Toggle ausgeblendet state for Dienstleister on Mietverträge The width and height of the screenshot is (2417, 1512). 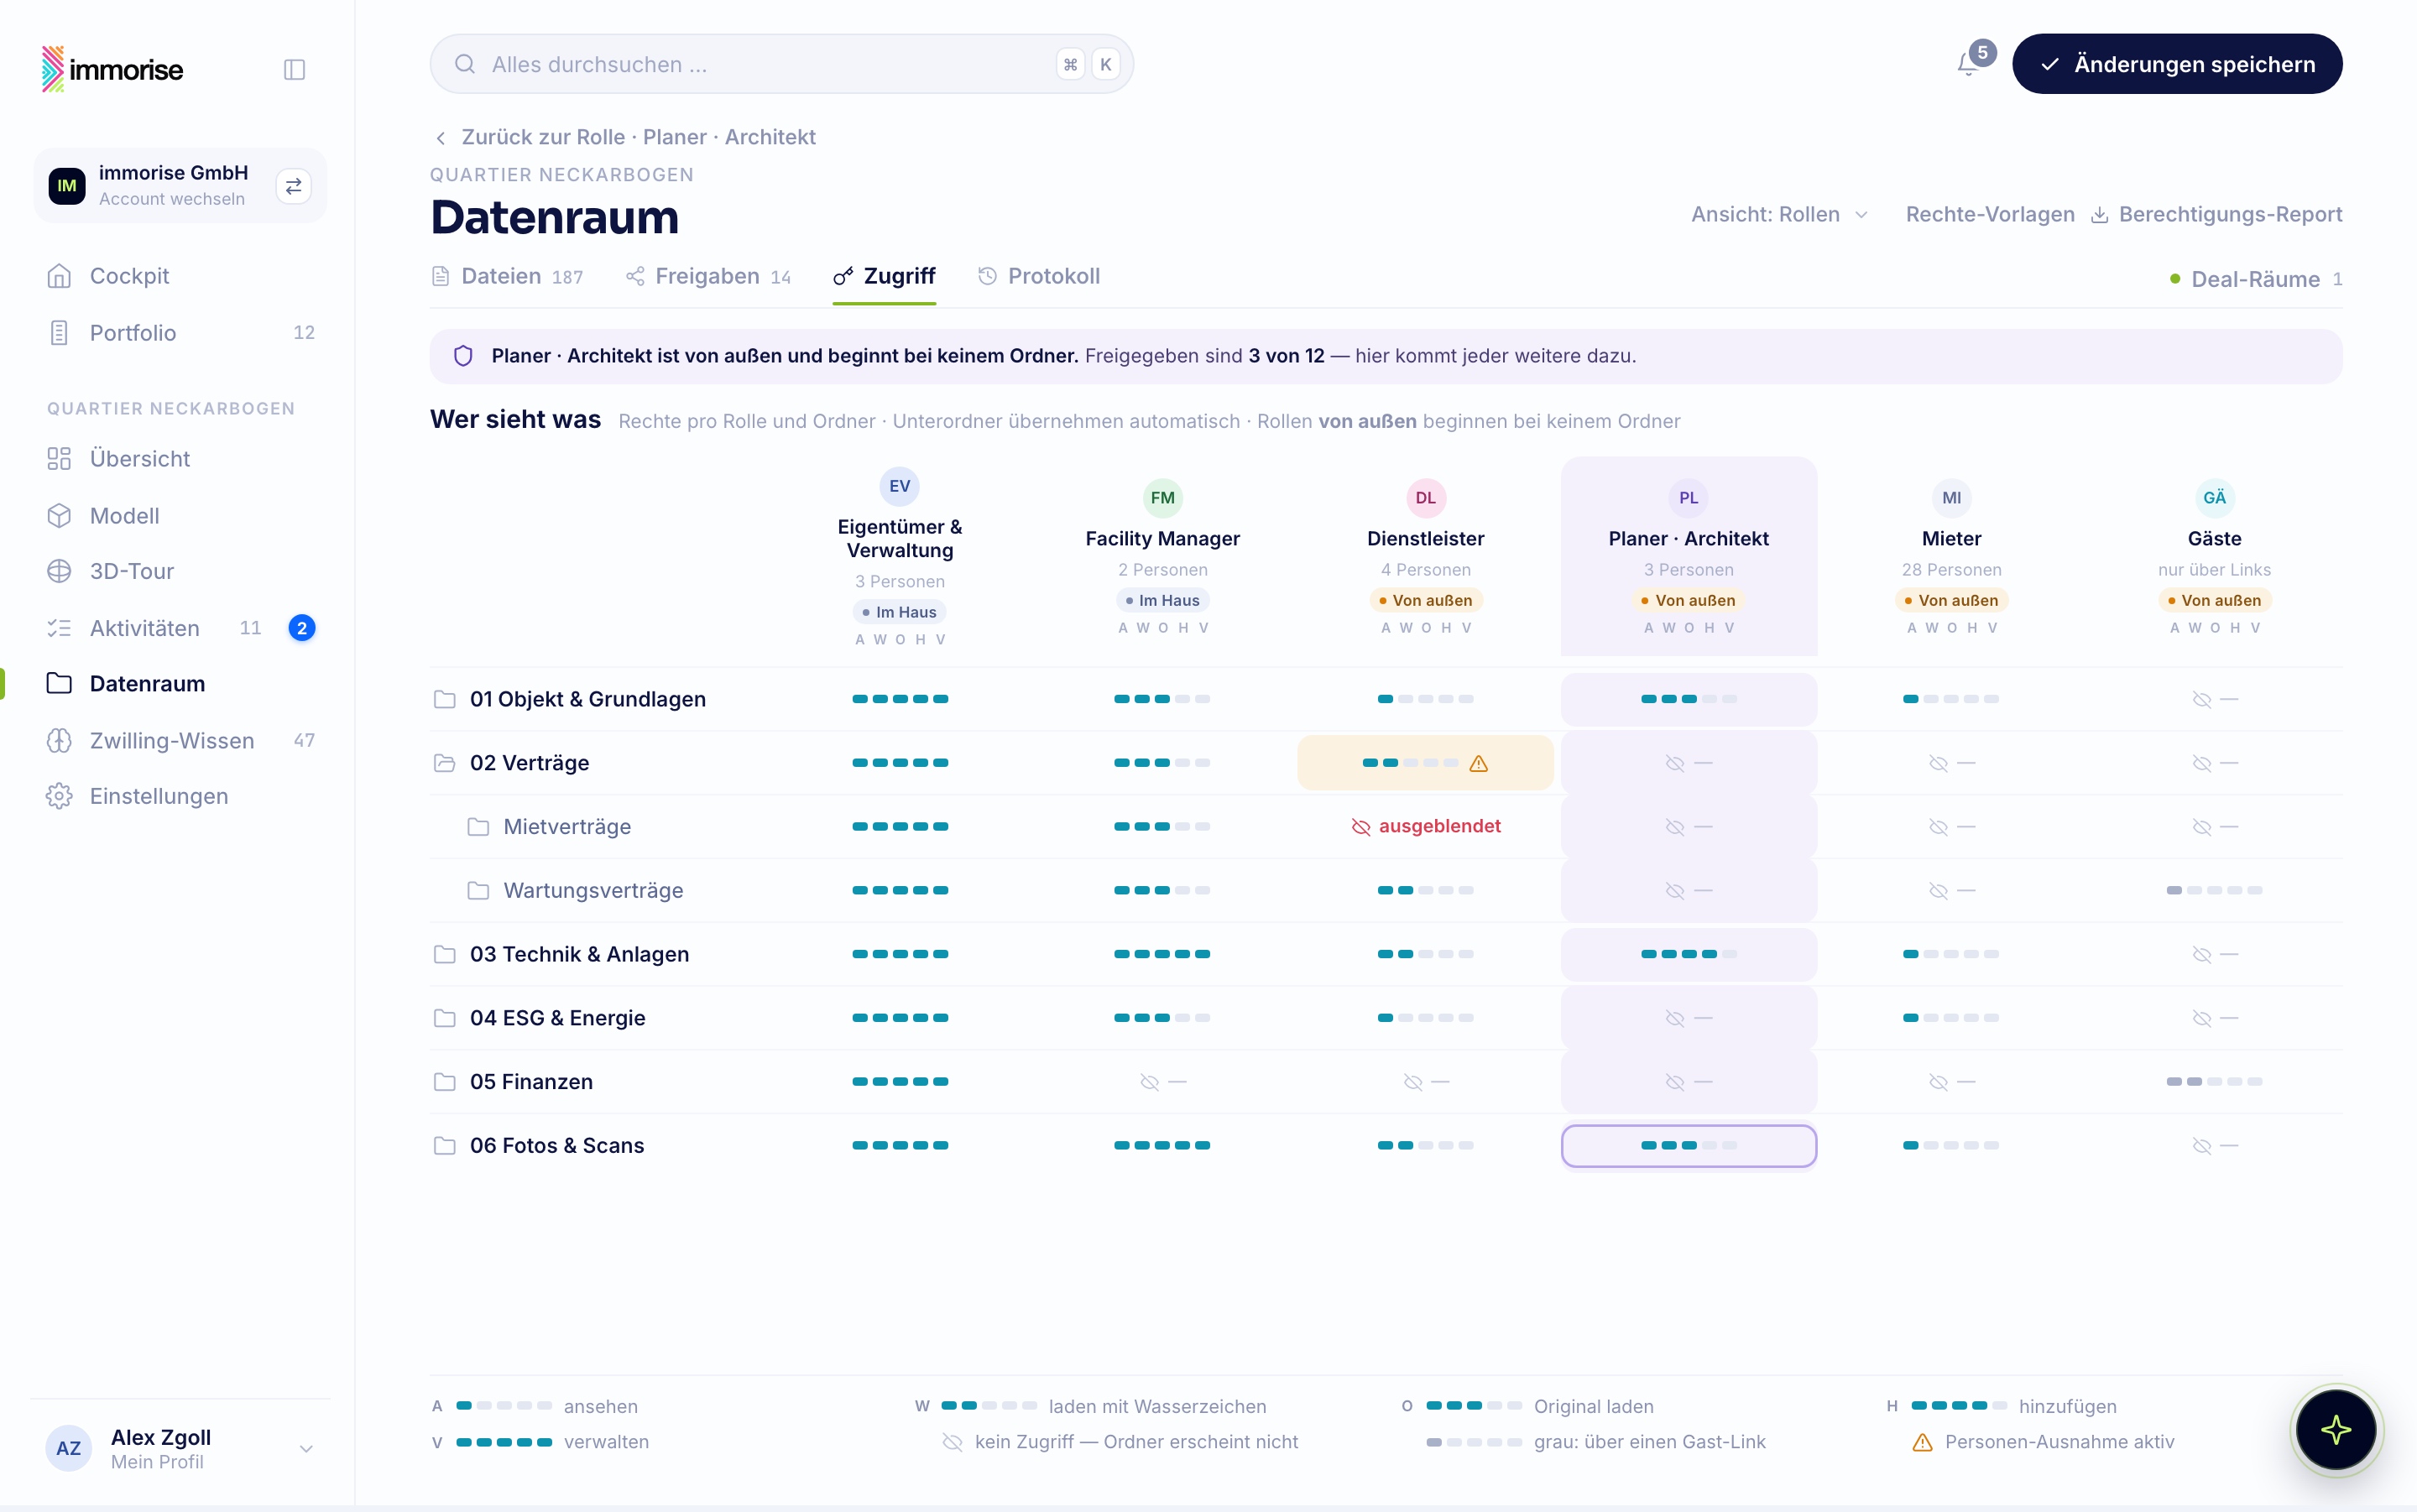(1426, 827)
